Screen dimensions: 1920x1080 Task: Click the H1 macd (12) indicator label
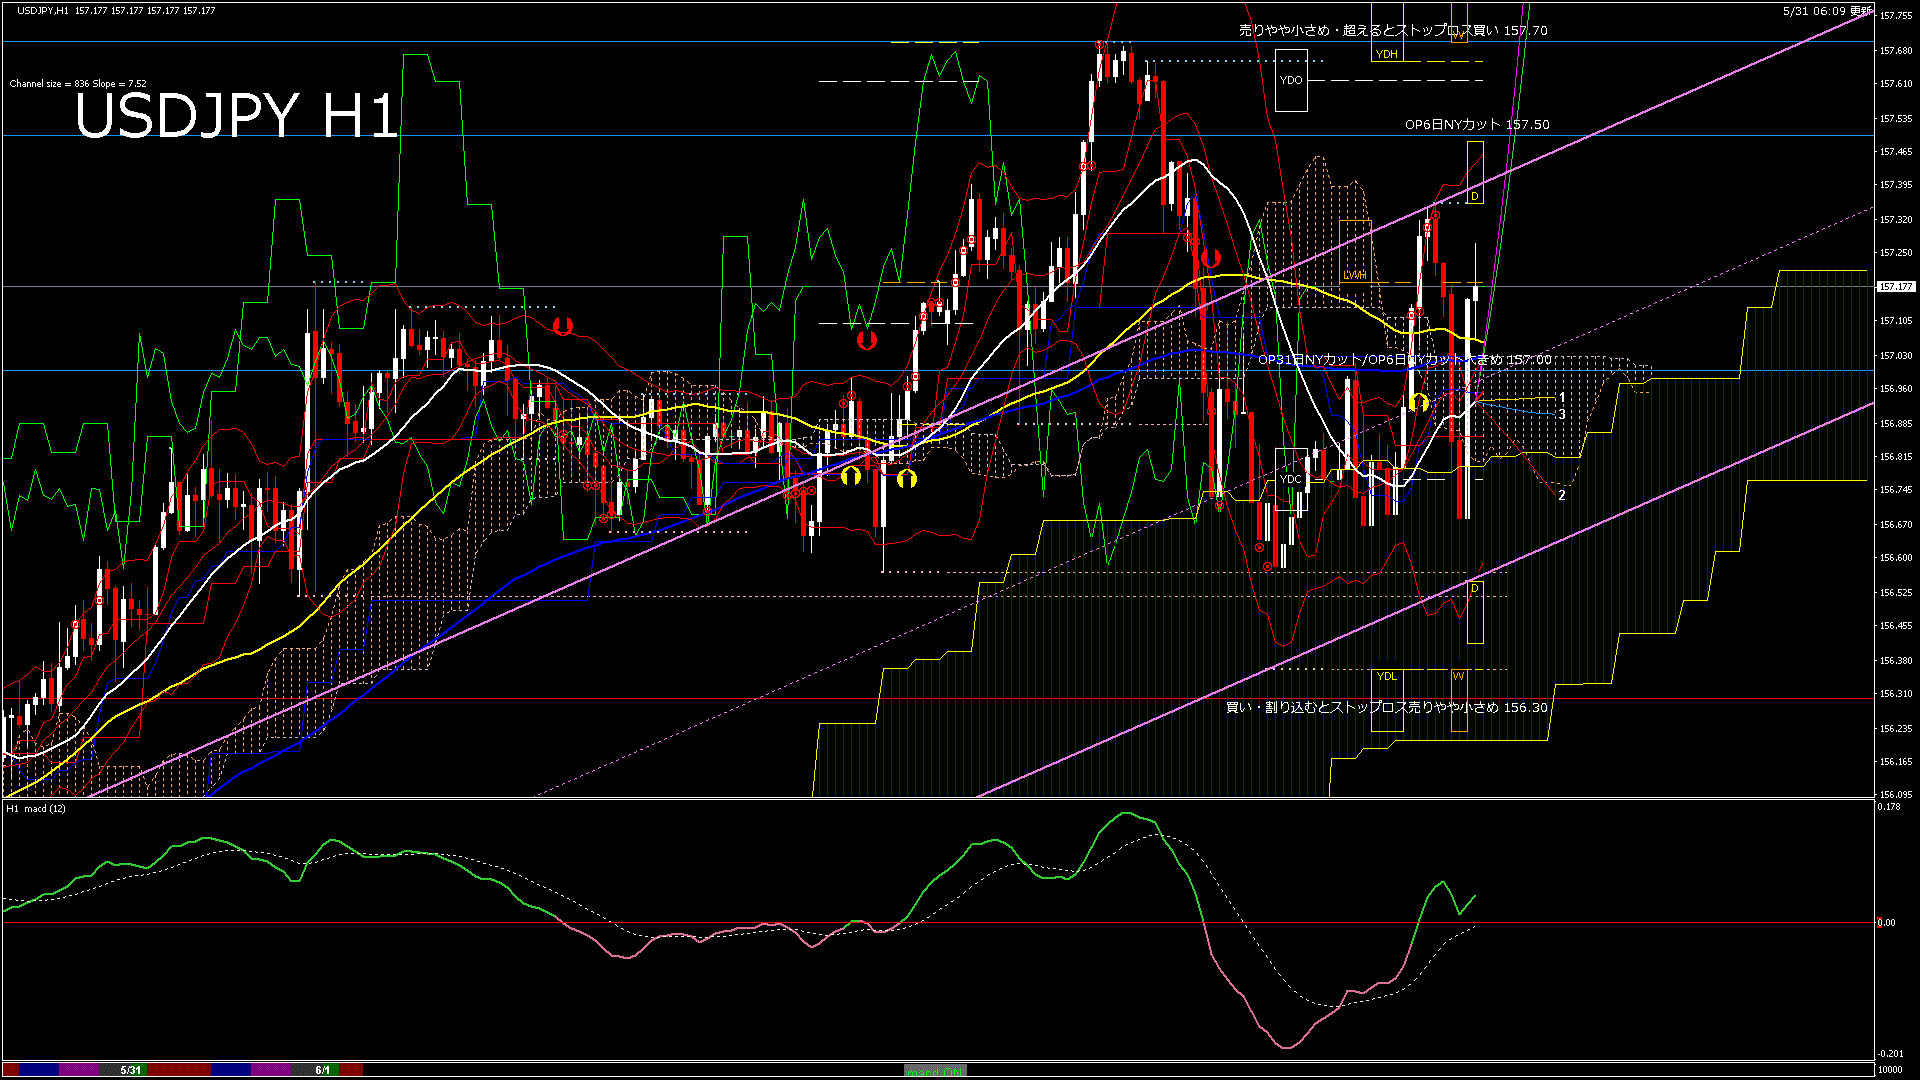click(x=36, y=808)
